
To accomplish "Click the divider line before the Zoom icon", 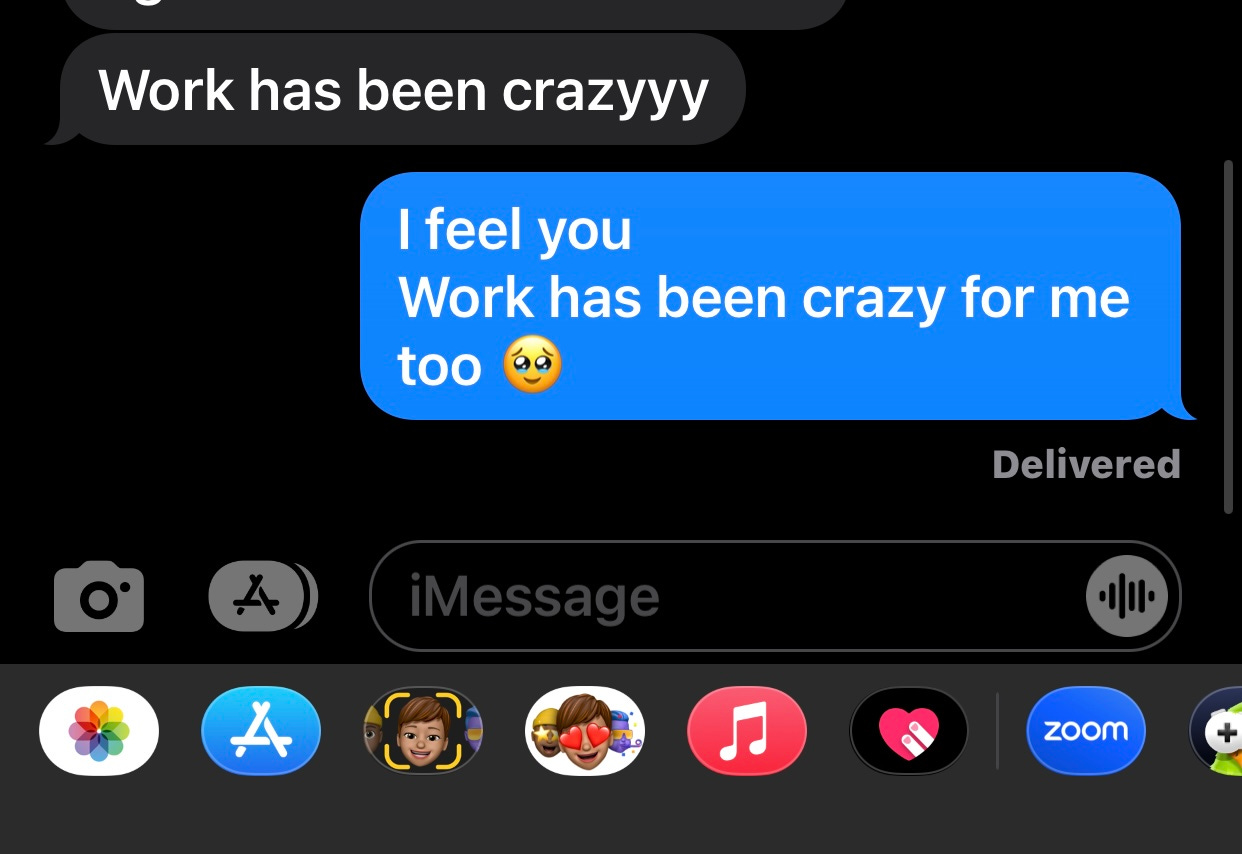I will click(x=998, y=731).
